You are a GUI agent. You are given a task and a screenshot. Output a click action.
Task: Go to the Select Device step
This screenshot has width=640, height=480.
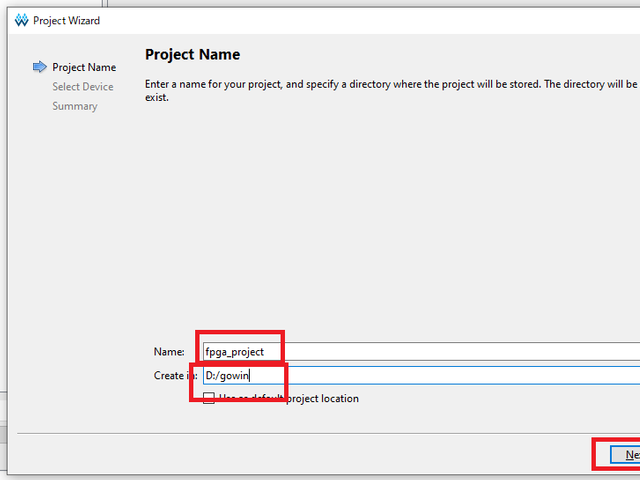tap(83, 87)
